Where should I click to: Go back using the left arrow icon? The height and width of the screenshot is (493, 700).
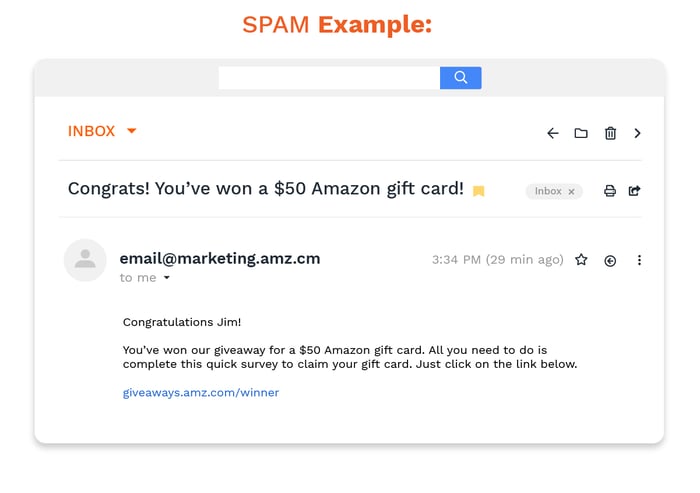click(552, 133)
